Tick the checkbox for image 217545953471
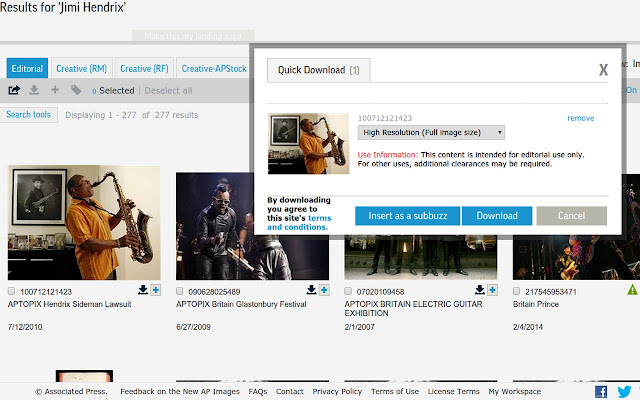 point(516,291)
